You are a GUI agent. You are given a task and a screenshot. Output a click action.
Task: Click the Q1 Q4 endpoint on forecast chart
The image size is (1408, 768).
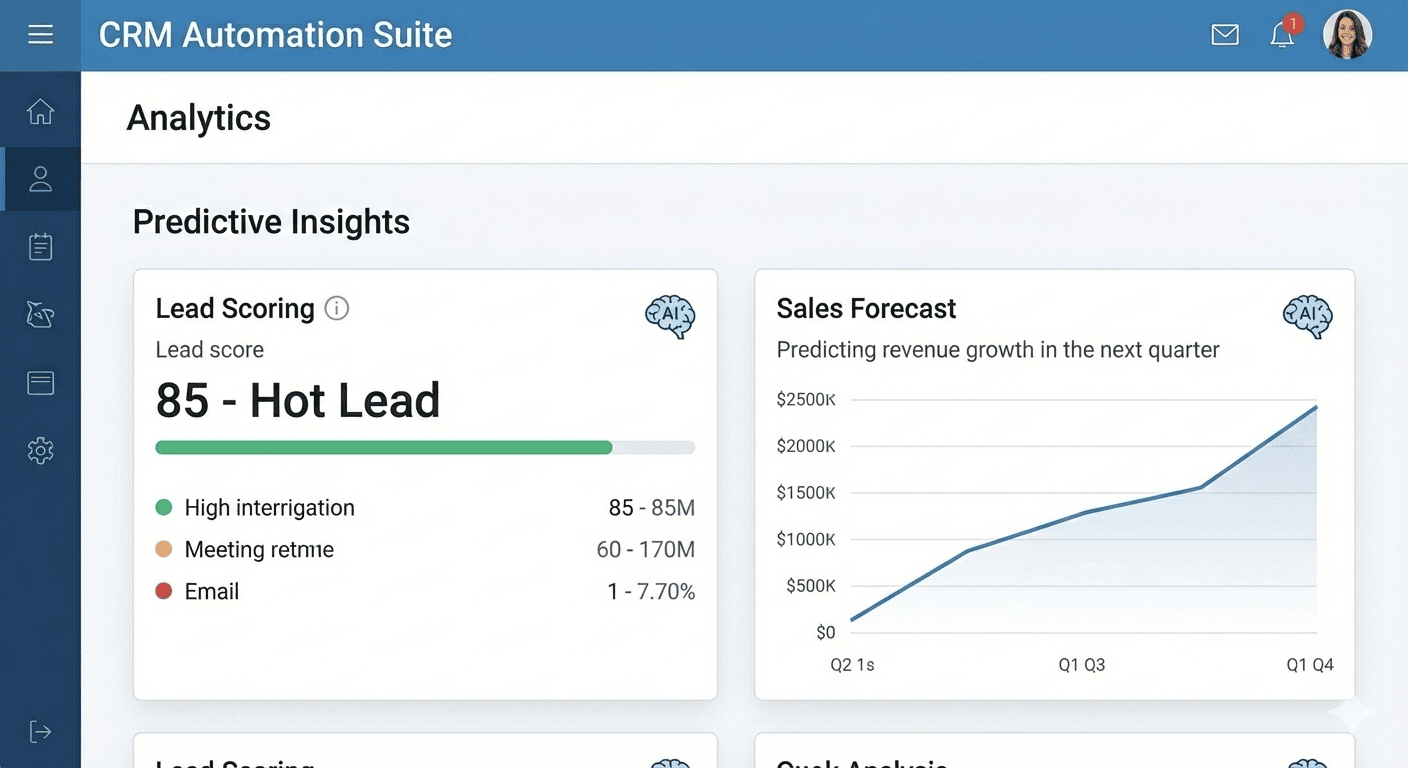(1316, 408)
